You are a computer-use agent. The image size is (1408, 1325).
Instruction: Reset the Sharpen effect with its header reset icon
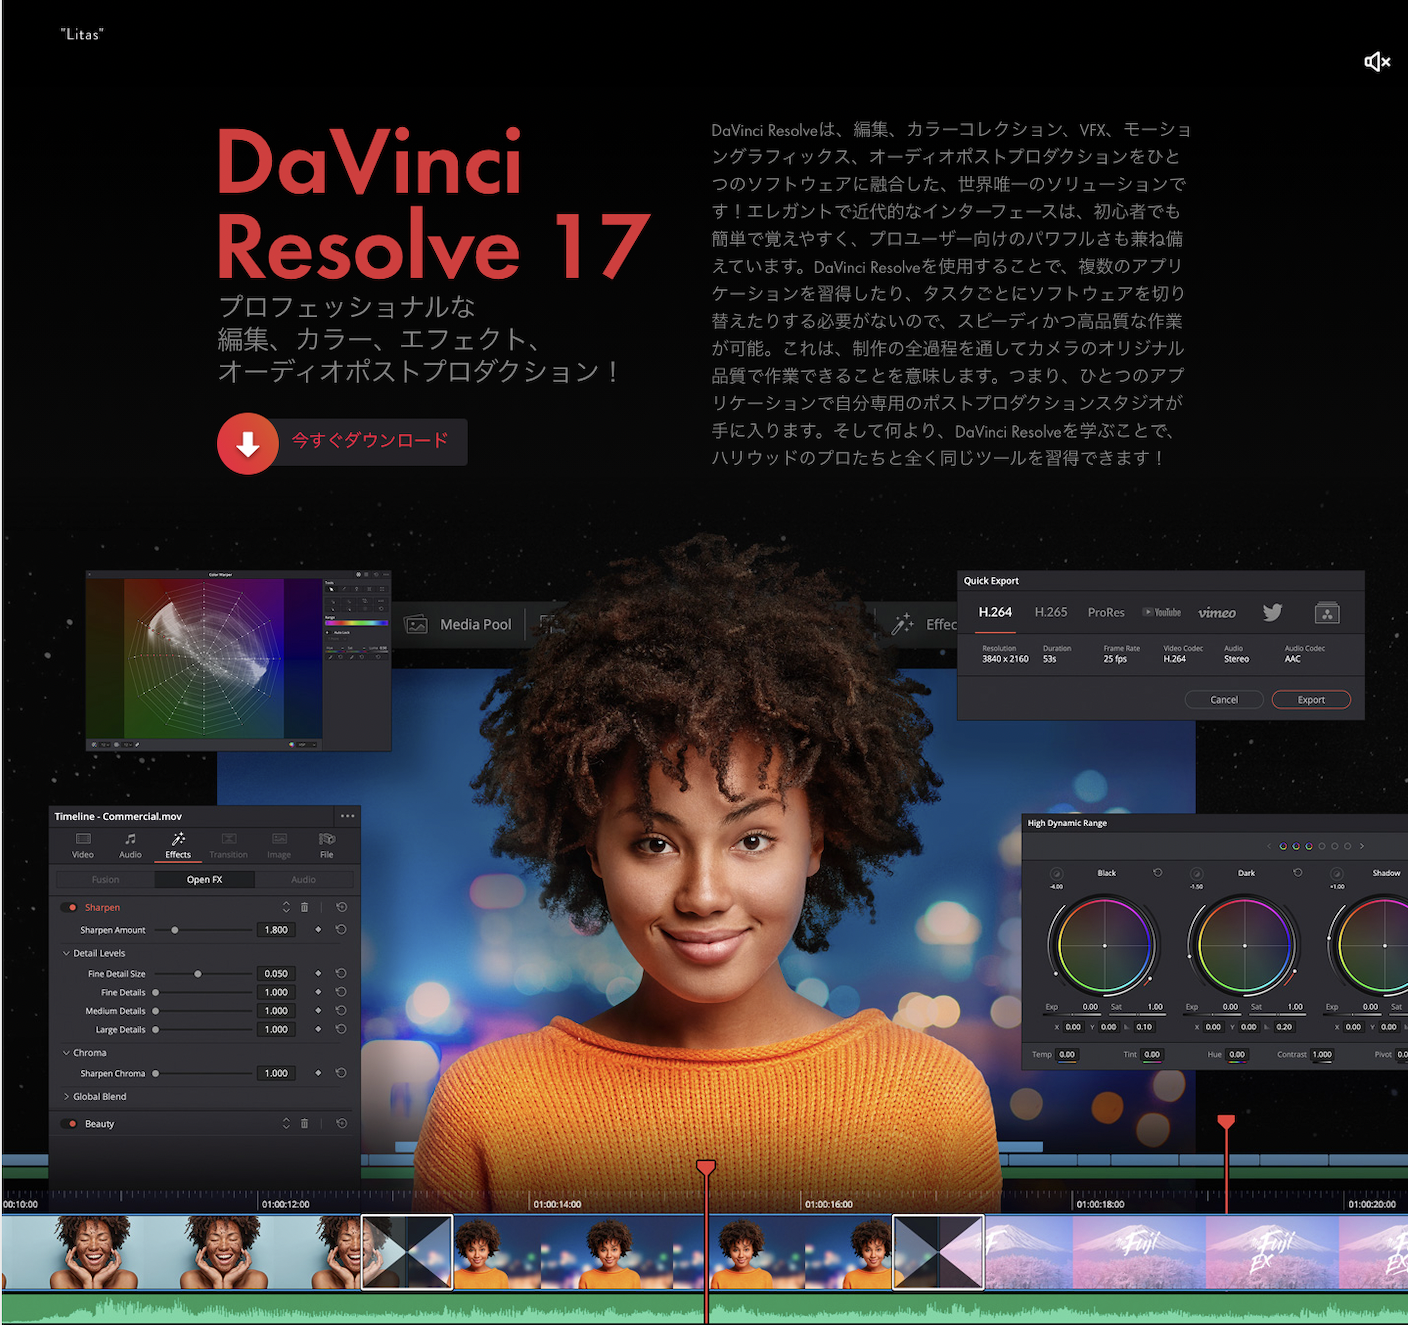pyautogui.click(x=341, y=907)
